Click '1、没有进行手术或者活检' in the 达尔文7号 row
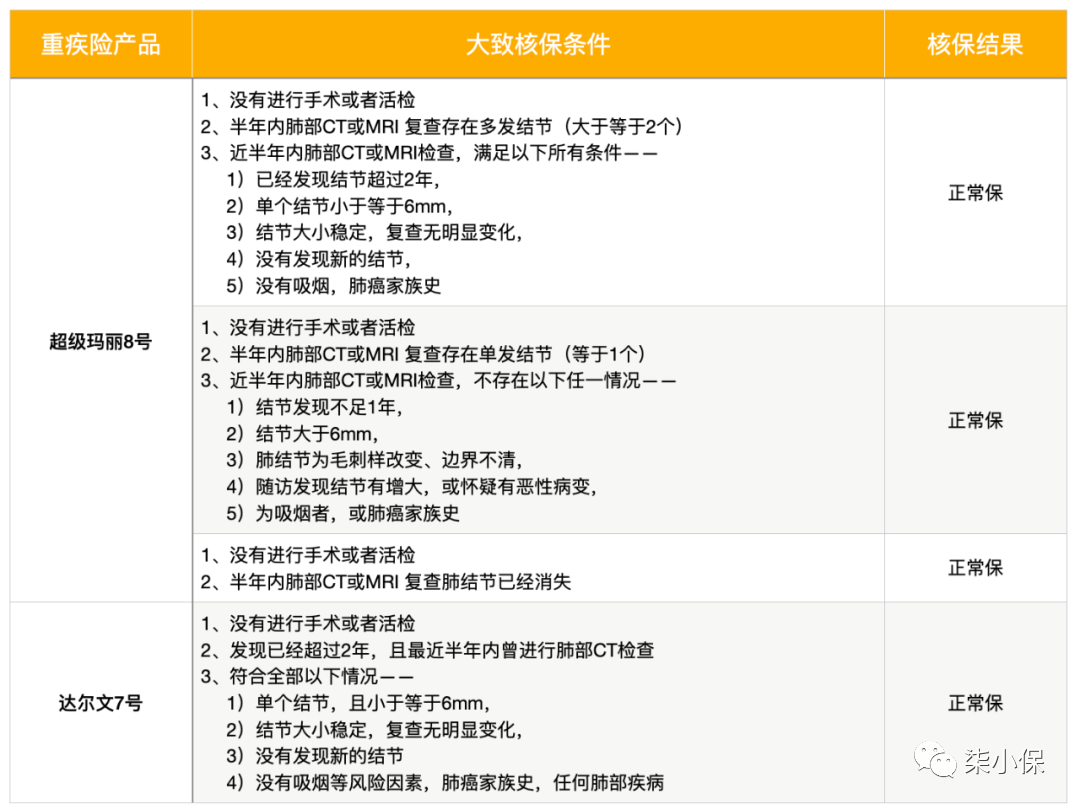This screenshot has width=1080, height=810. pyautogui.click(x=308, y=623)
